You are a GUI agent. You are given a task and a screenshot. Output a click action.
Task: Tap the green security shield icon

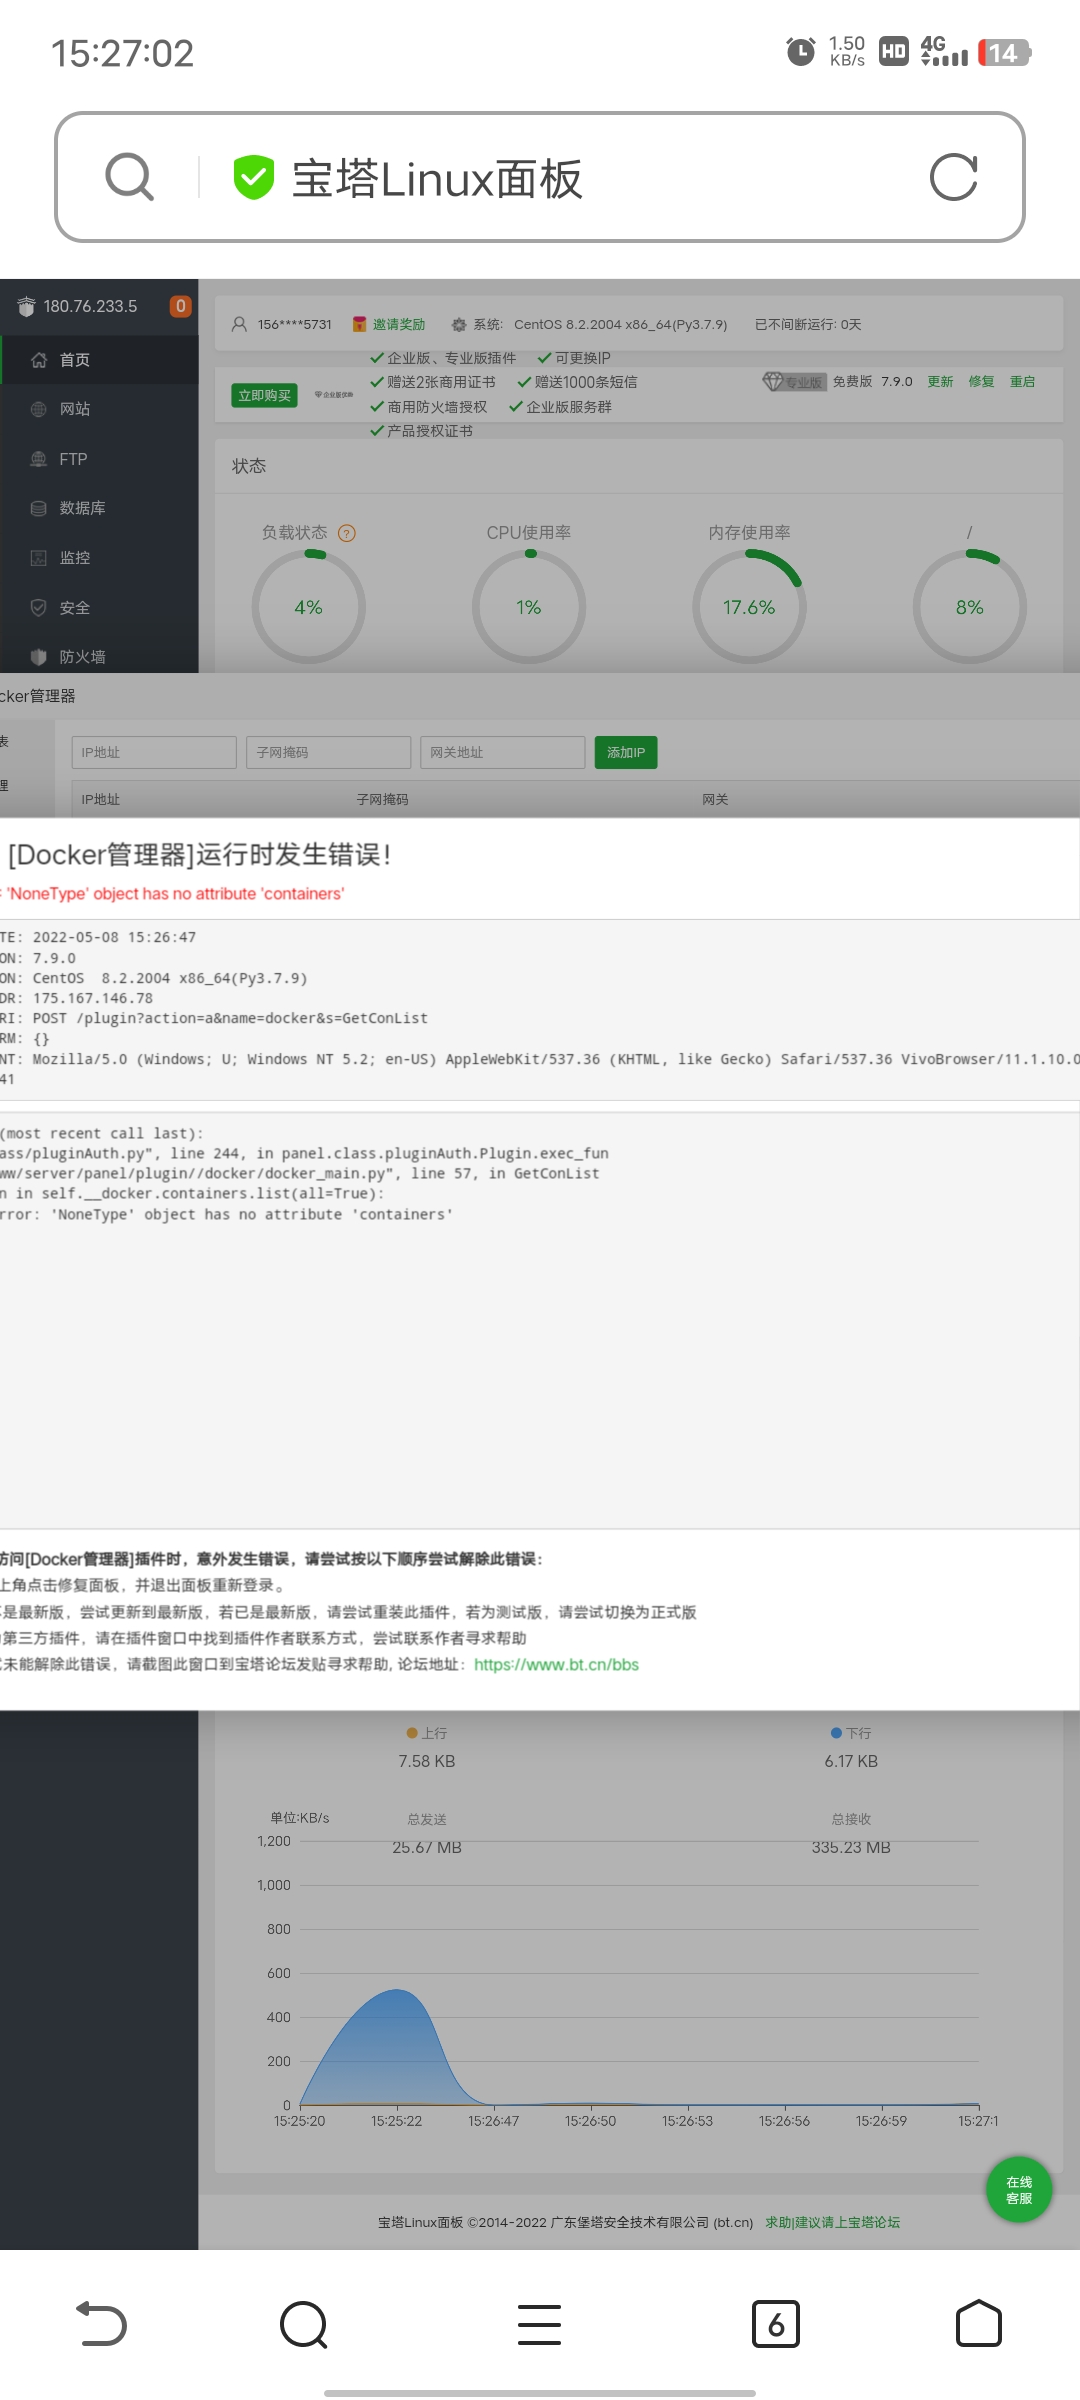pos(253,177)
